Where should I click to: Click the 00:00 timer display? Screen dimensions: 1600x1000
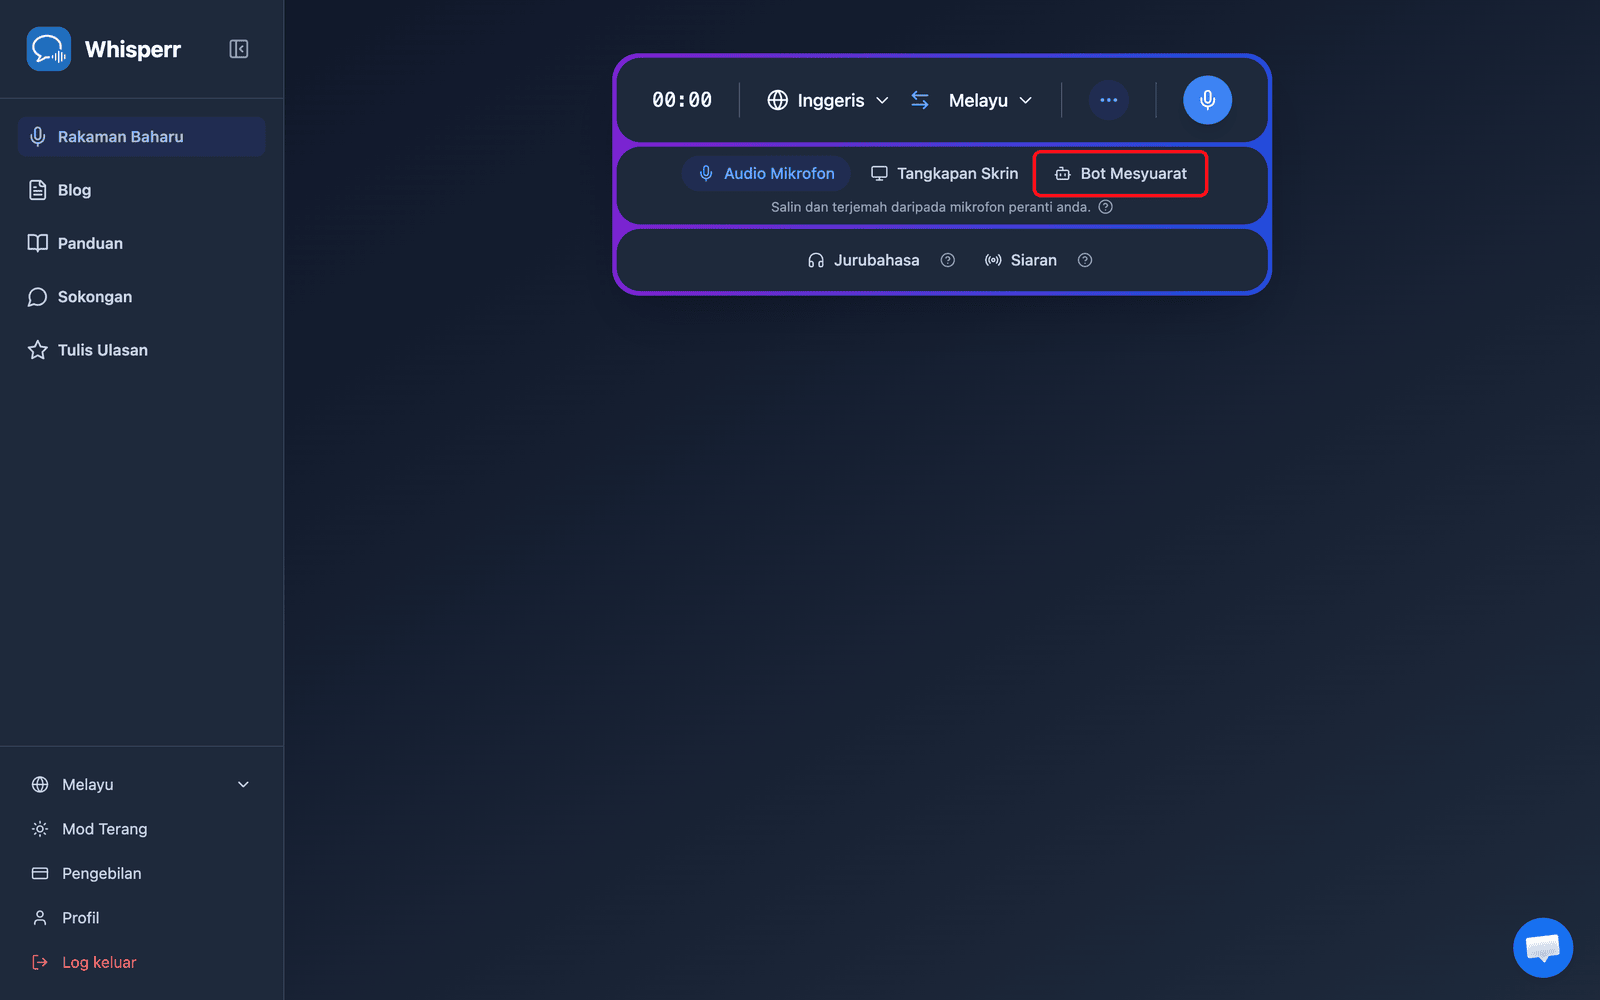[682, 100]
